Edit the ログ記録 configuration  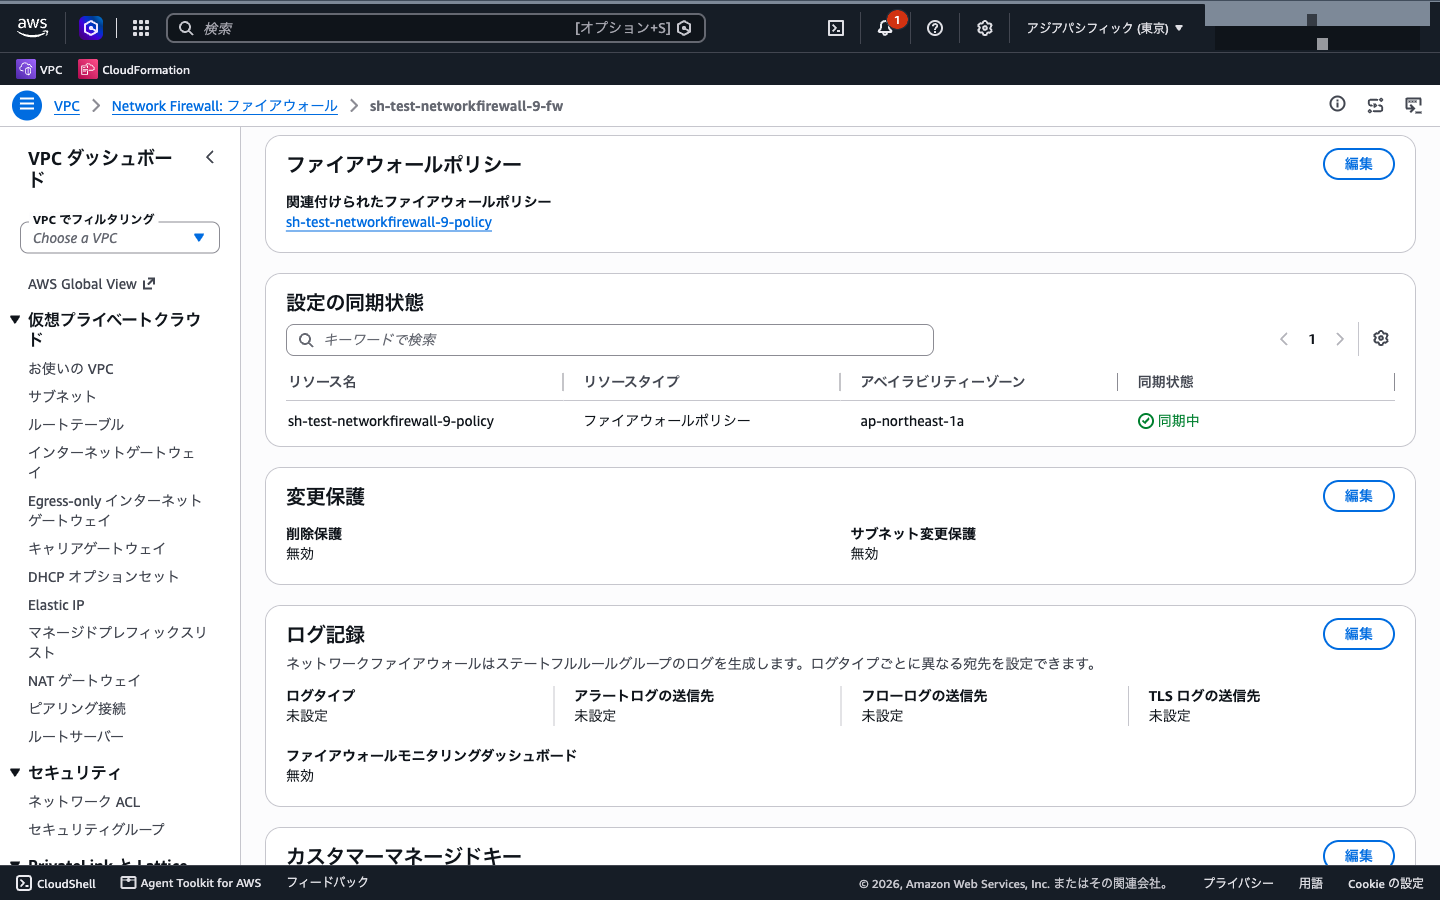click(1358, 634)
